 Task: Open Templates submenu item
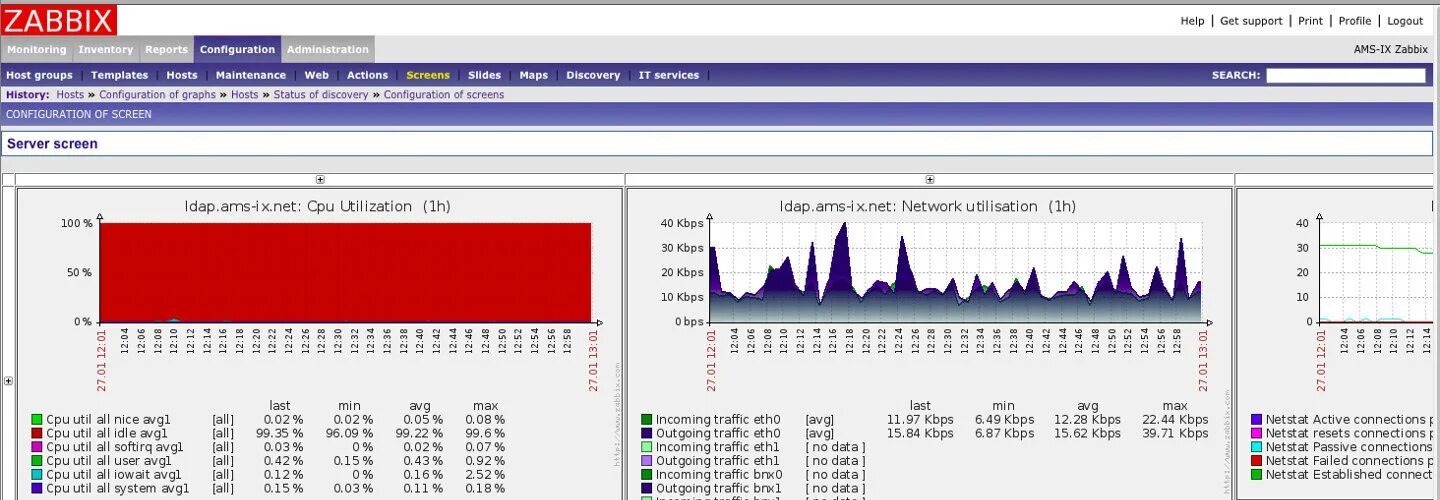119,75
